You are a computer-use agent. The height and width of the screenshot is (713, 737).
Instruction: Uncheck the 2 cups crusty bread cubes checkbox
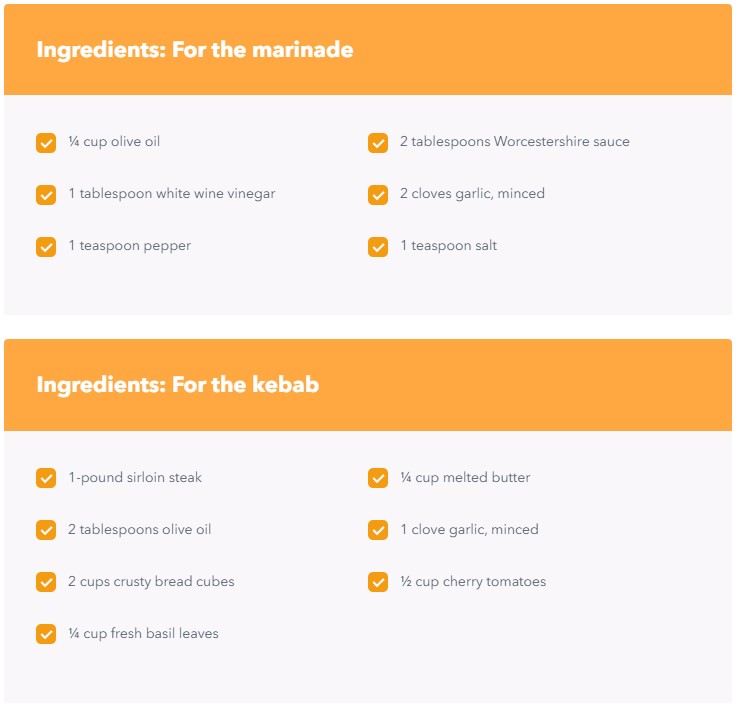tap(46, 582)
